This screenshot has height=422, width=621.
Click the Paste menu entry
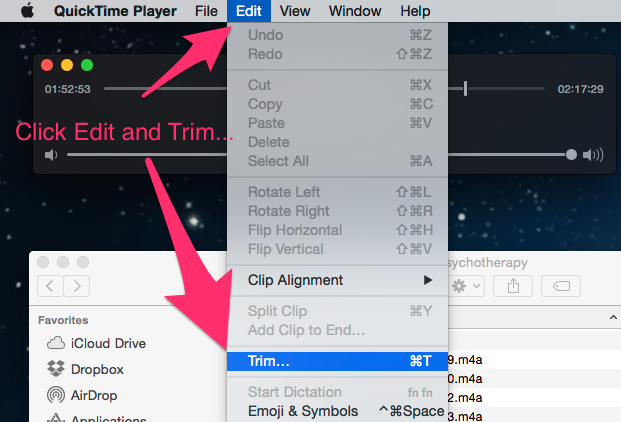tap(337, 123)
